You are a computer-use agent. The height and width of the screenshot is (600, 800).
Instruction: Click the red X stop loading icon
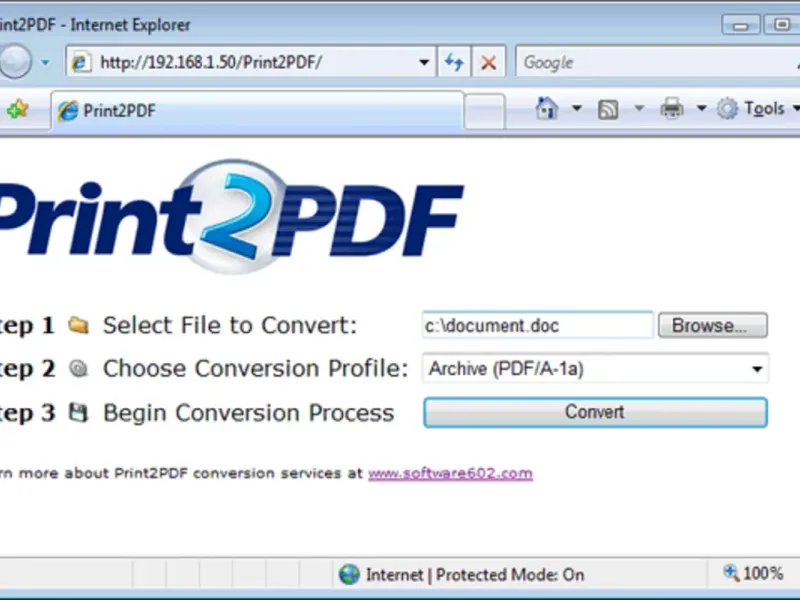tap(488, 62)
